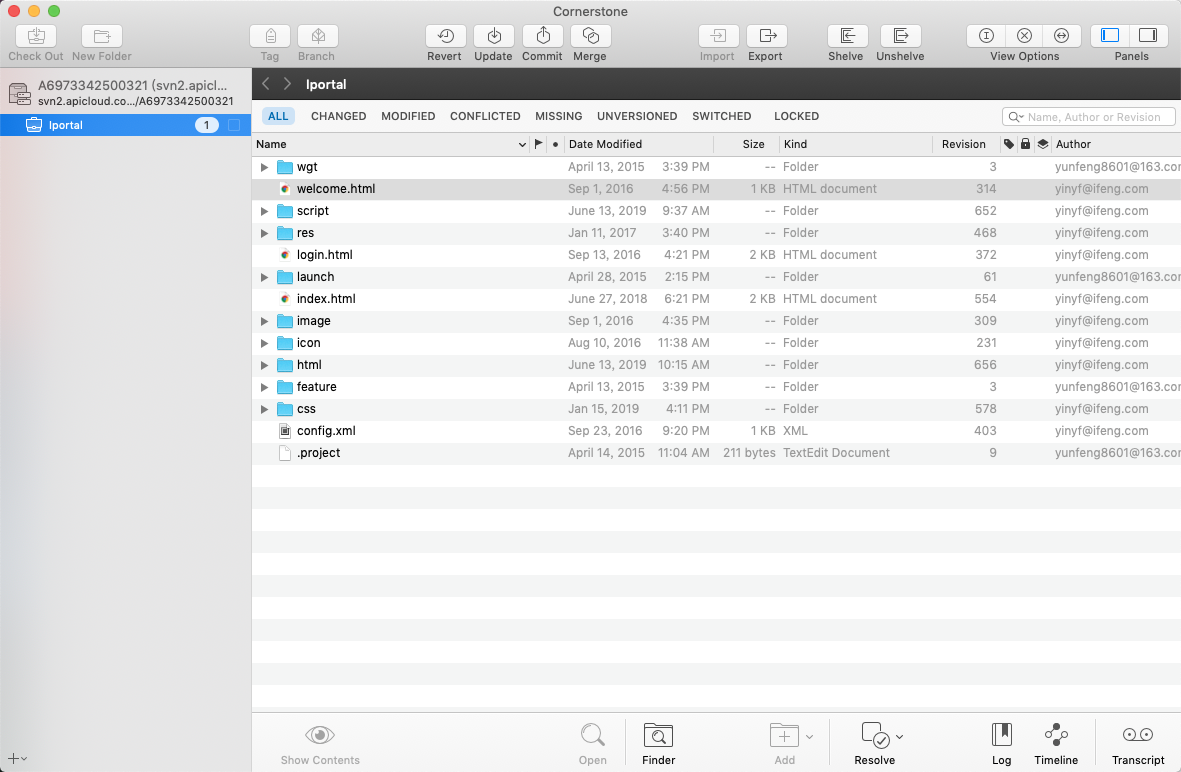The height and width of the screenshot is (772, 1181).
Task: Reveal the selection in Finder
Action: [x=658, y=735]
